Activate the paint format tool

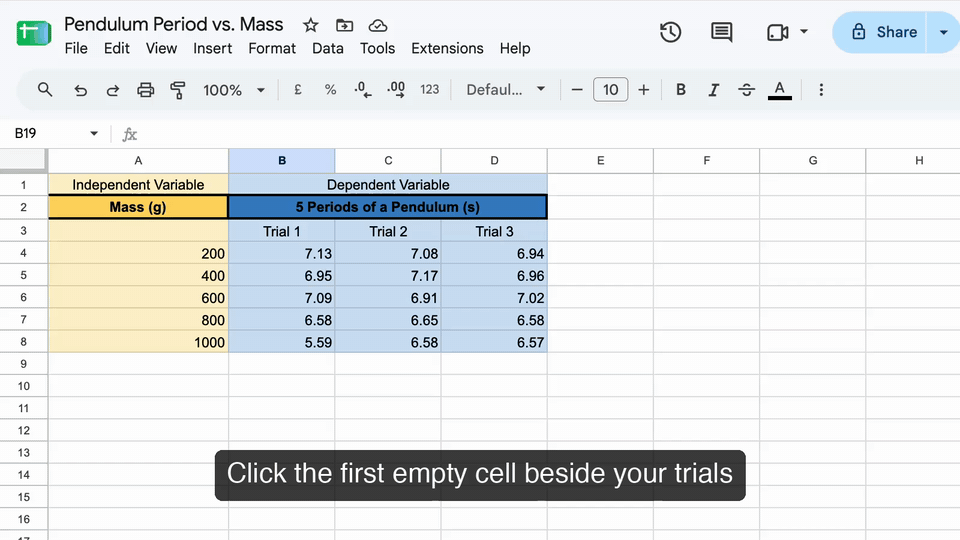pos(178,90)
